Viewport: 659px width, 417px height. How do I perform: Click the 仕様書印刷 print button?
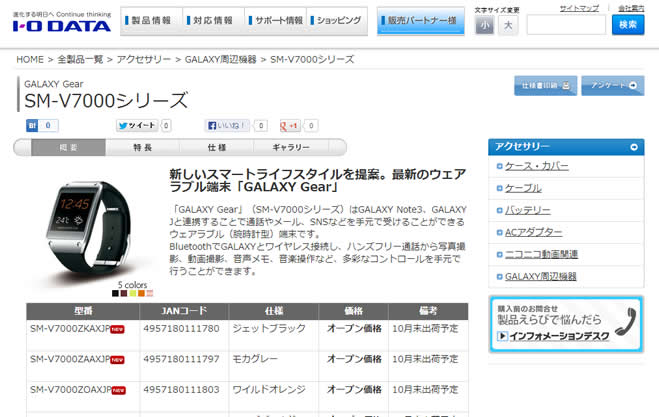(546, 86)
